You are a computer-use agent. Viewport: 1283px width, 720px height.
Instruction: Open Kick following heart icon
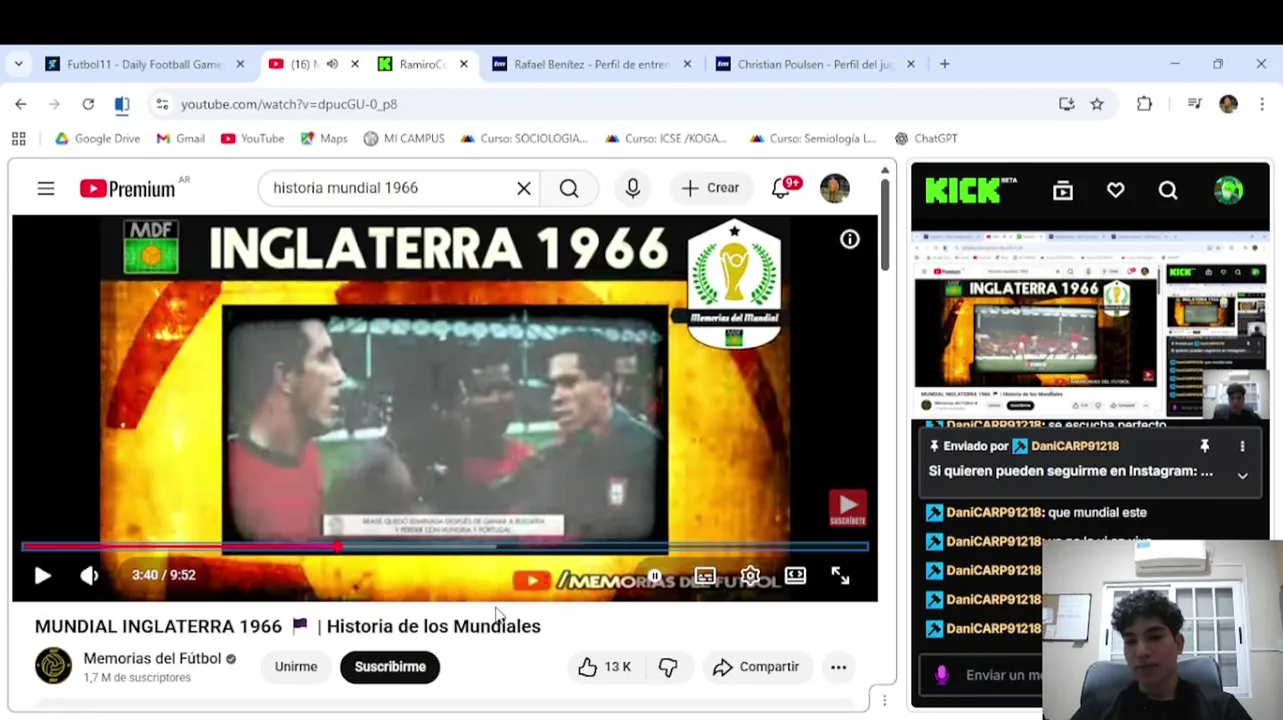[x=1115, y=191]
